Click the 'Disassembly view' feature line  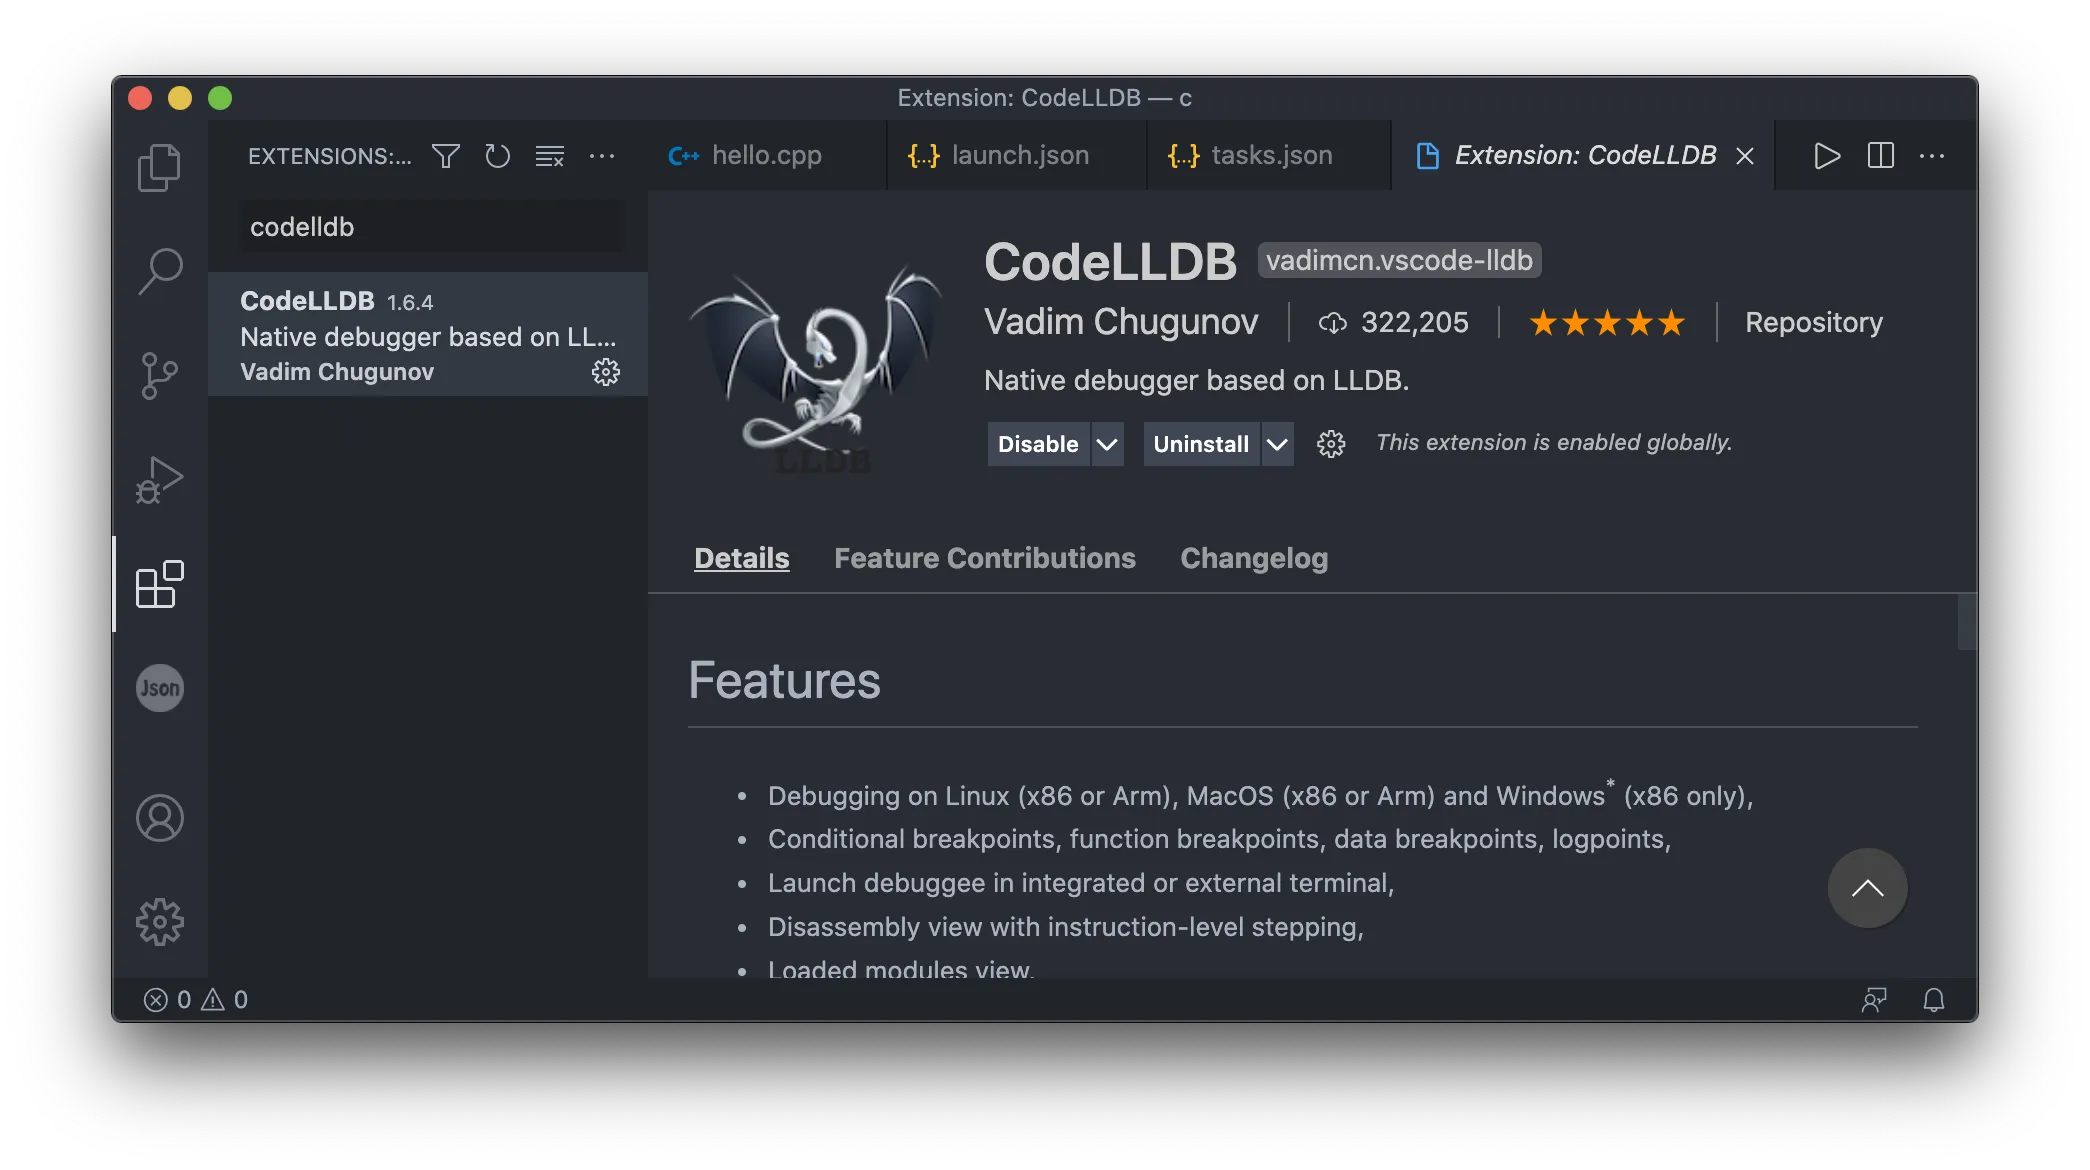tap(1065, 927)
